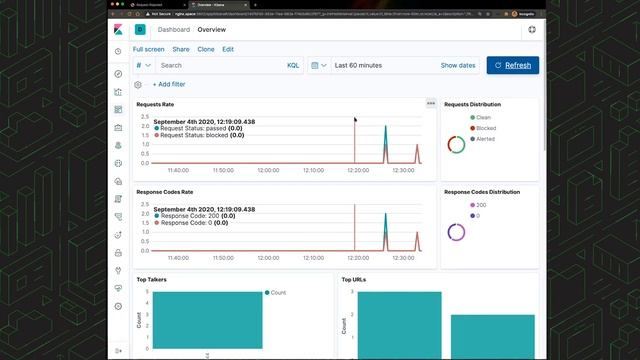640x360 pixels.
Task: Edit the dashboard
Action: [x=228, y=49]
